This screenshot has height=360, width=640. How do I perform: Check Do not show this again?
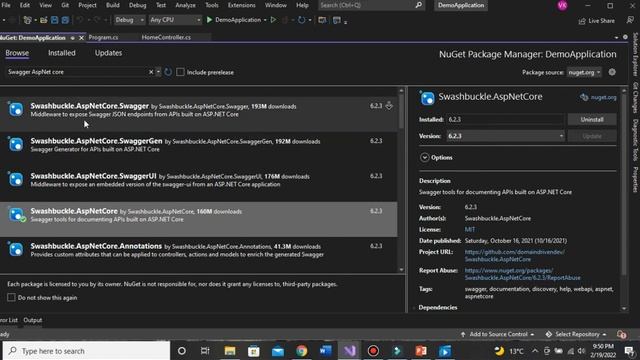pyautogui.click(x=11, y=298)
